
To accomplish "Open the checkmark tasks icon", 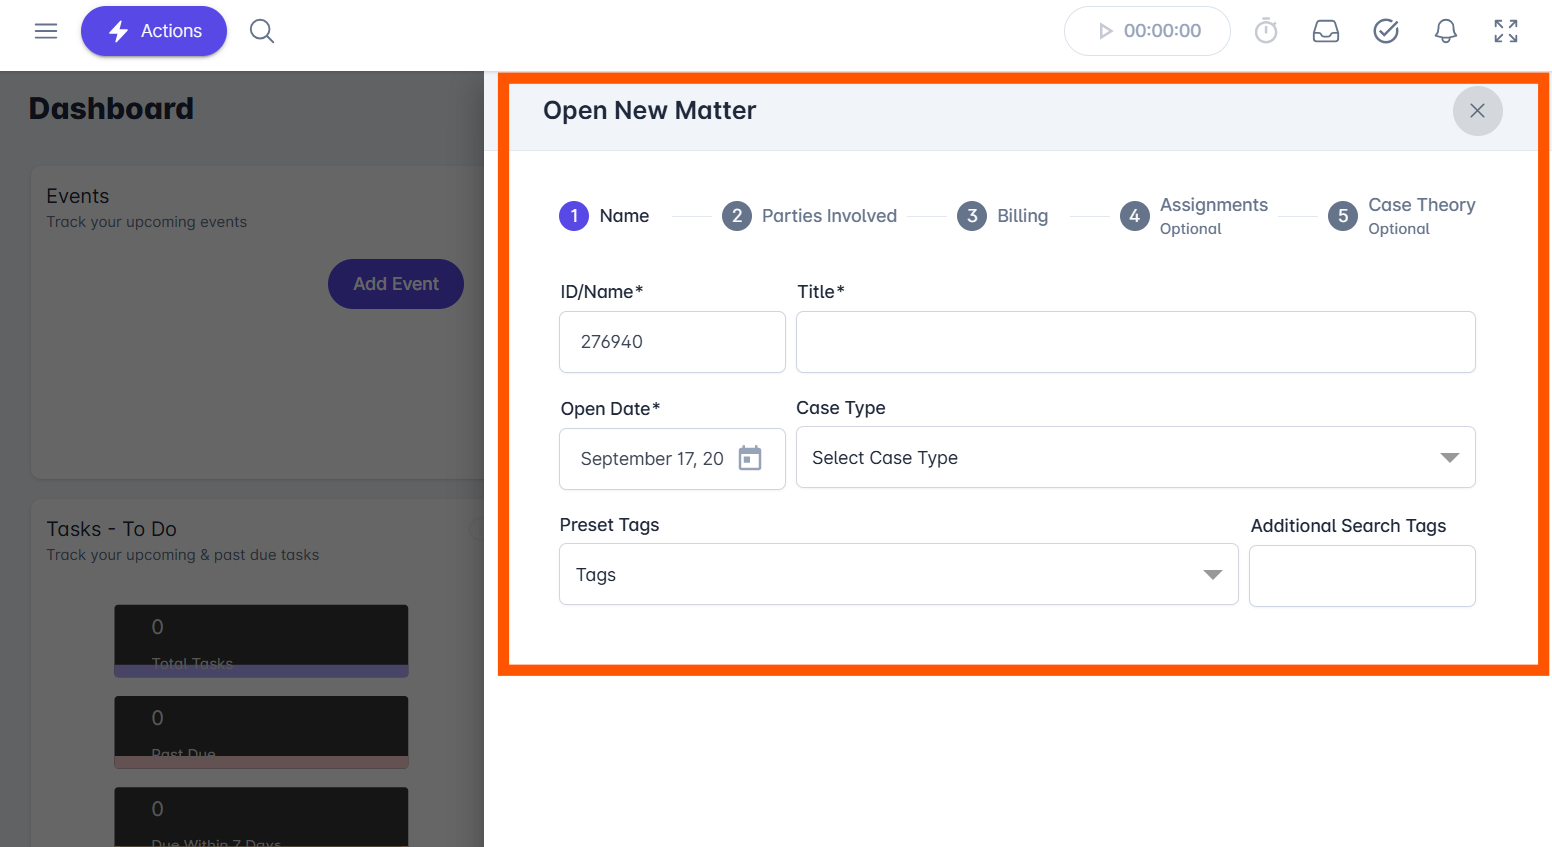I will click(1386, 31).
